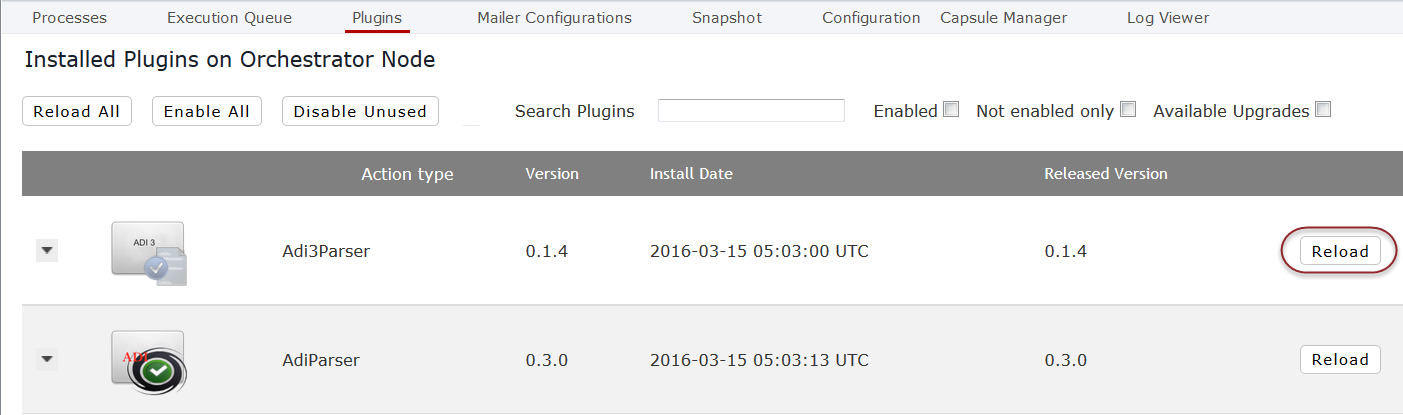Enable the Available Upgrades checkbox
The image size is (1403, 415).
pyautogui.click(x=1323, y=109)
